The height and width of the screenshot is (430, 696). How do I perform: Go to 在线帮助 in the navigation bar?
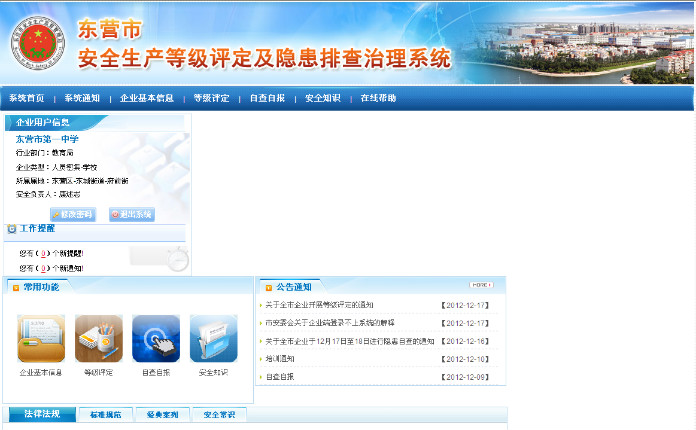point(378,98)
